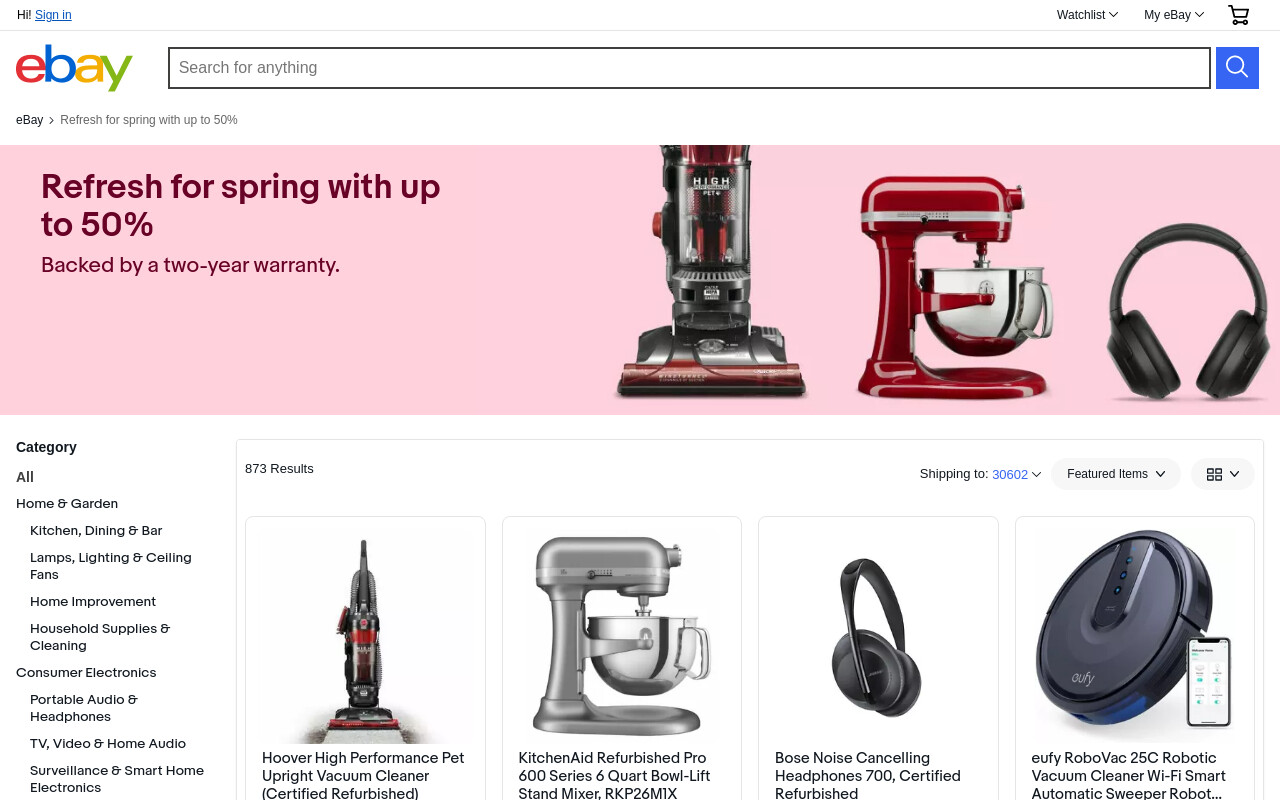The image size is (1280, 800).
Task: Open Kitchen, Dining & Bar subcategory
Action: [x=96, y=531]
